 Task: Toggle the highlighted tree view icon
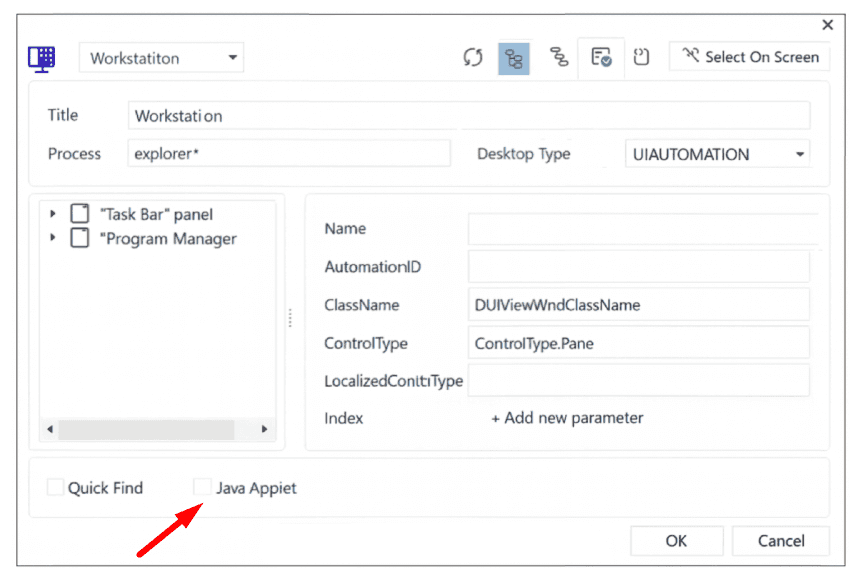pos(514,58)
